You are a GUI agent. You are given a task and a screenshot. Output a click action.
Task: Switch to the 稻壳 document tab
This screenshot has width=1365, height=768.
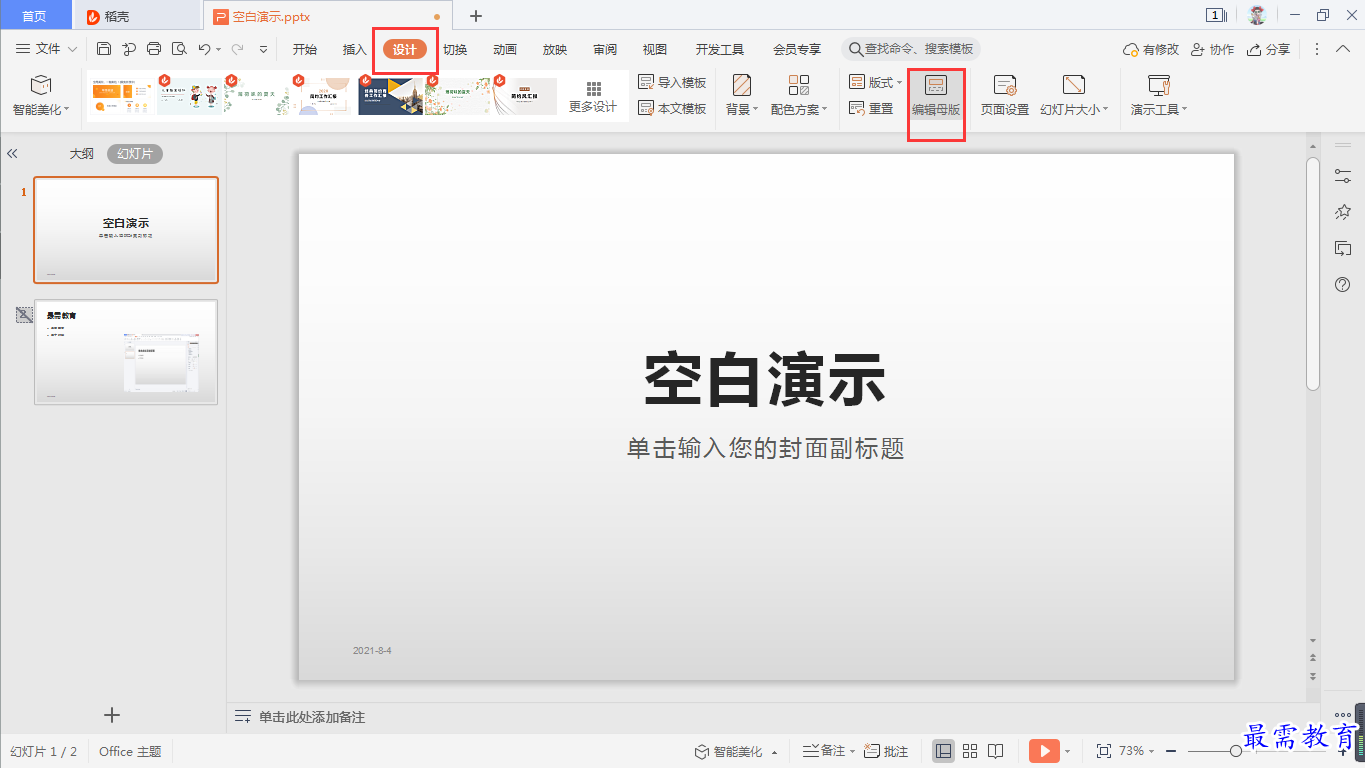pos(137,16)
